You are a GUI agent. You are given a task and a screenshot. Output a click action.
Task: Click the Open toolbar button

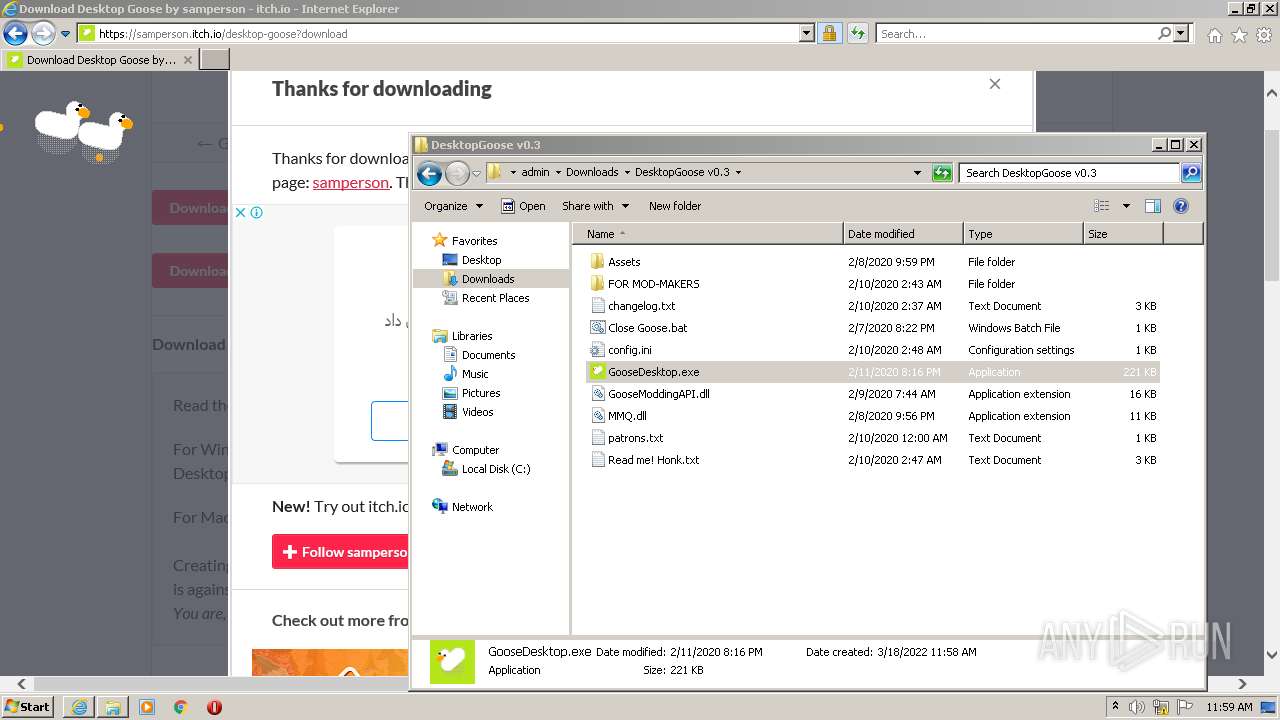pos(523,206)
